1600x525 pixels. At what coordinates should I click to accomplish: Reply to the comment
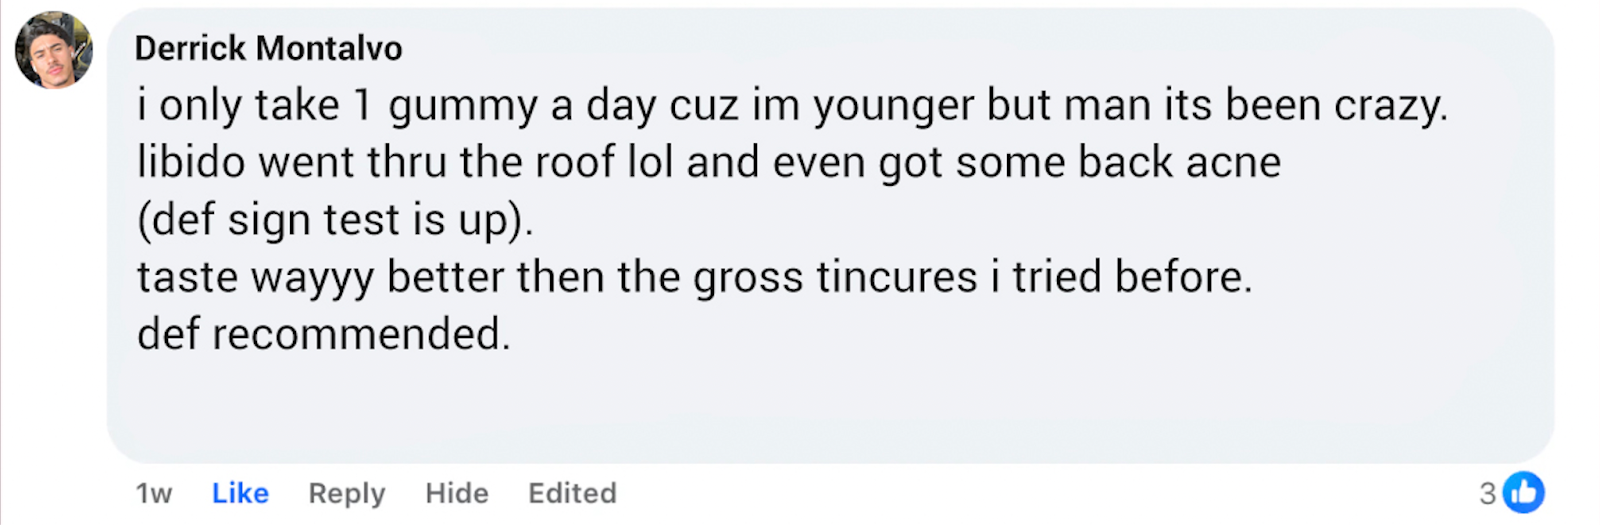click(346, 493)
